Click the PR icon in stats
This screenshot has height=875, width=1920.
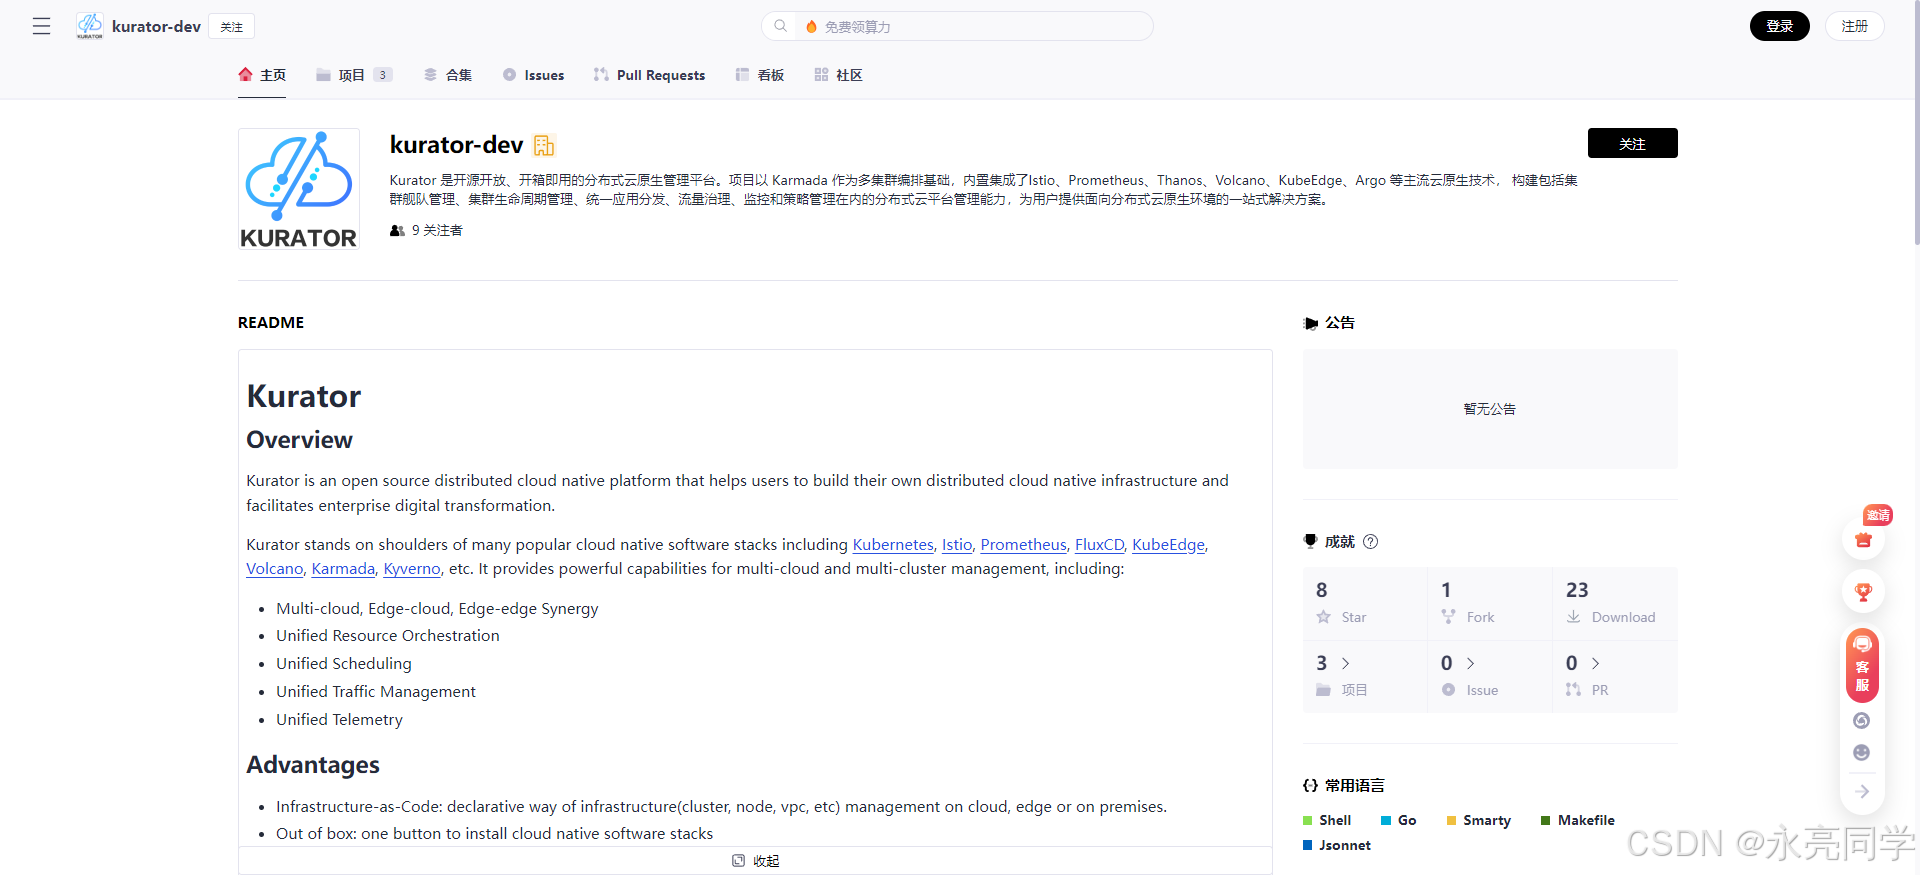(1574, 690)
